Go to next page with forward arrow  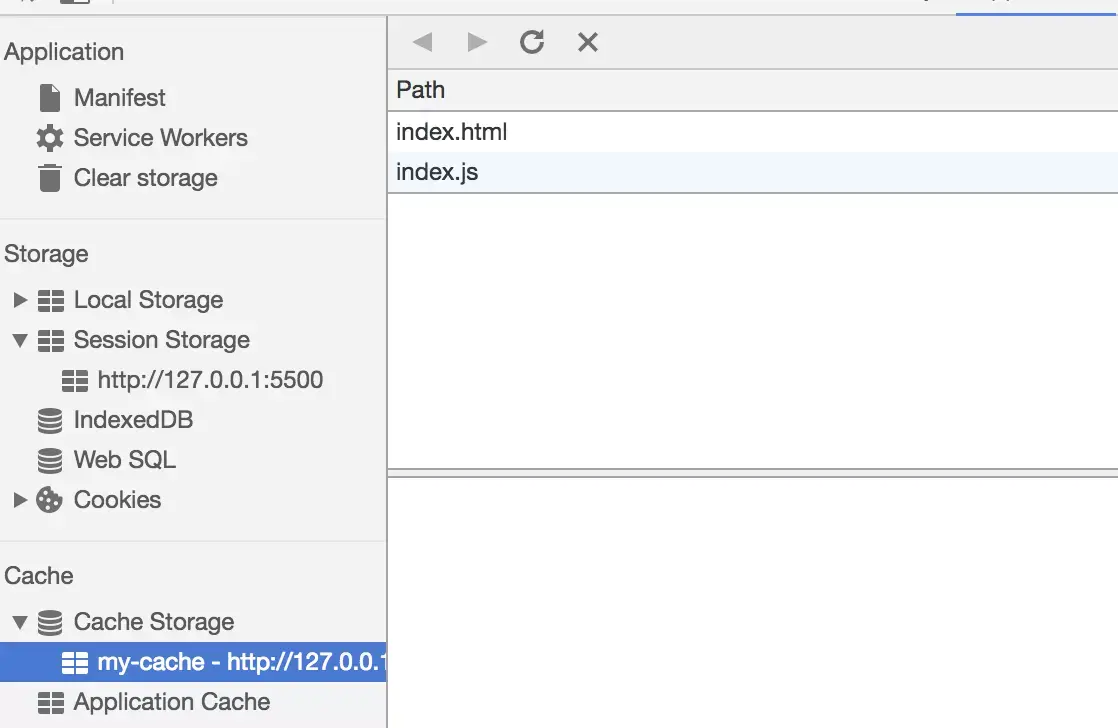[477, 42]
